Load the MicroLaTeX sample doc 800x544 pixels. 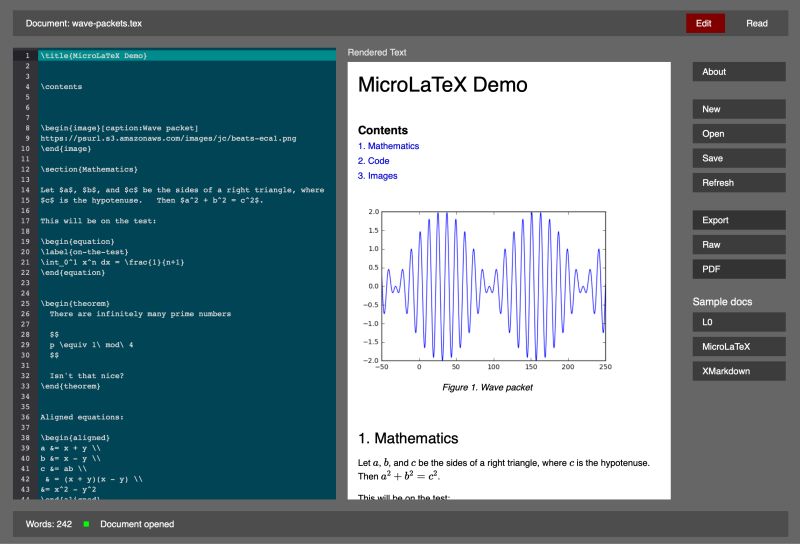pos(739,347)
